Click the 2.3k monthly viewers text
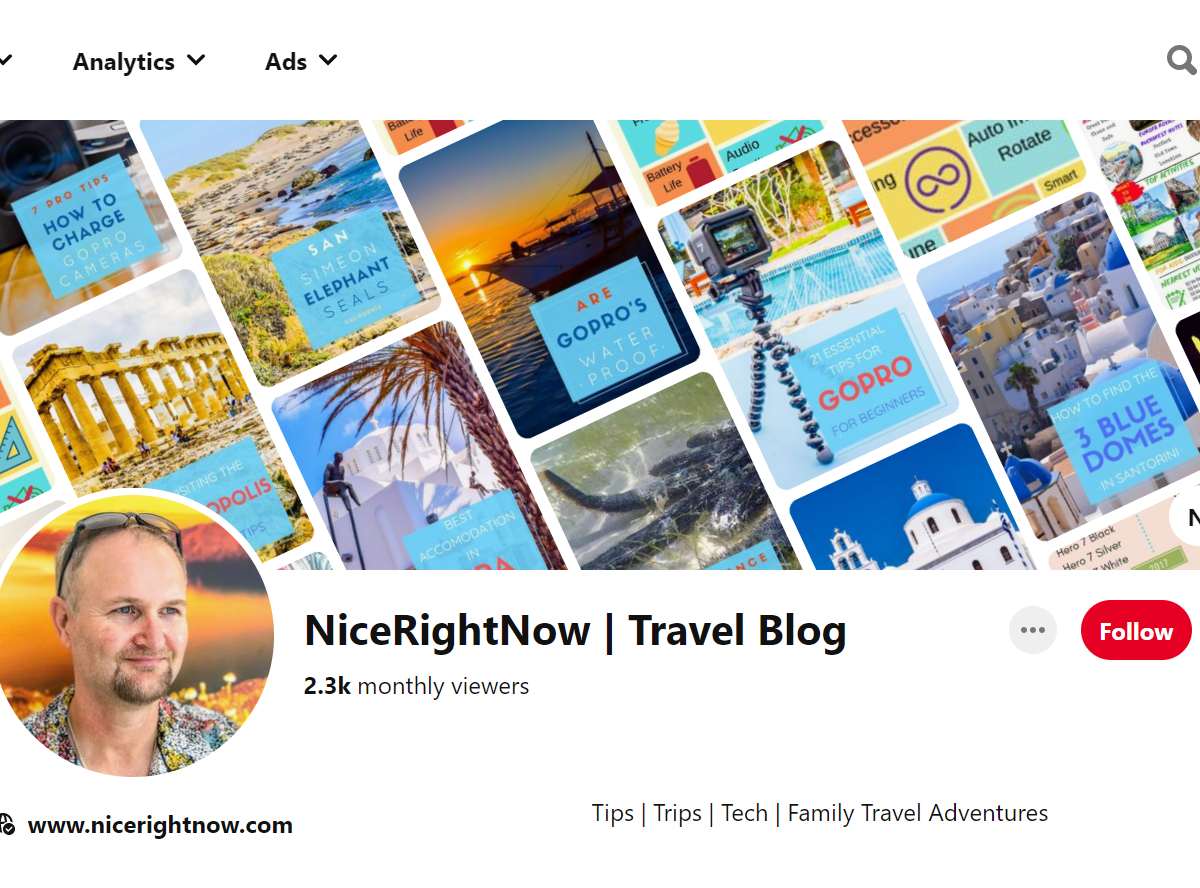 click(x=417, y=686)
